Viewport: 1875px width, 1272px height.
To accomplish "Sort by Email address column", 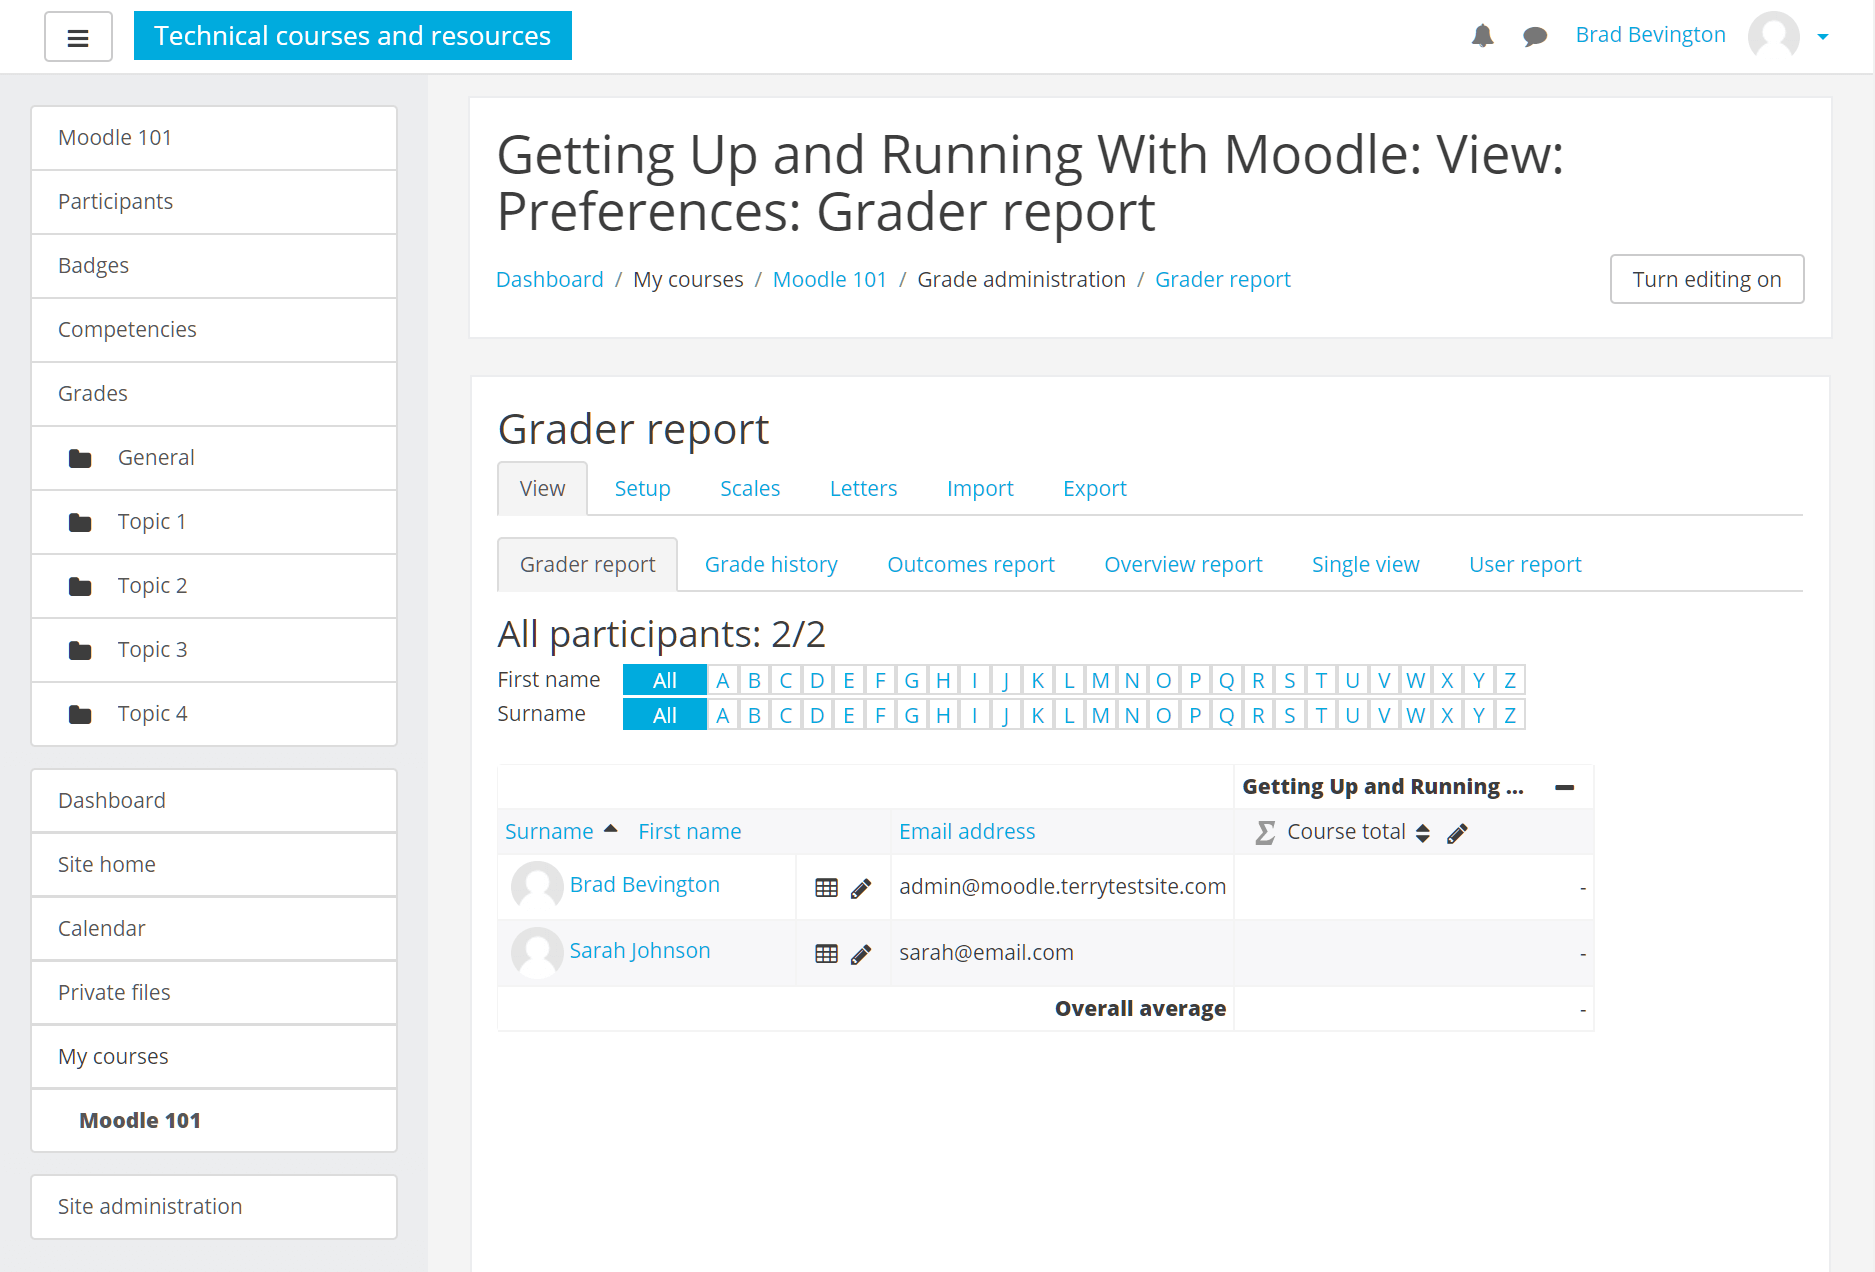I will point(967,831).
